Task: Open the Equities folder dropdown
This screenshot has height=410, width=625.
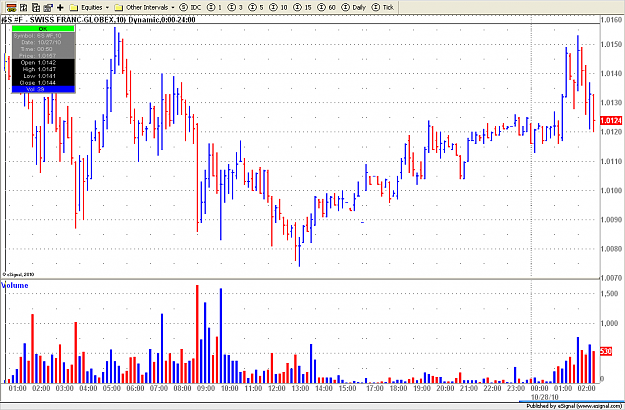Action: pos(89,7)
